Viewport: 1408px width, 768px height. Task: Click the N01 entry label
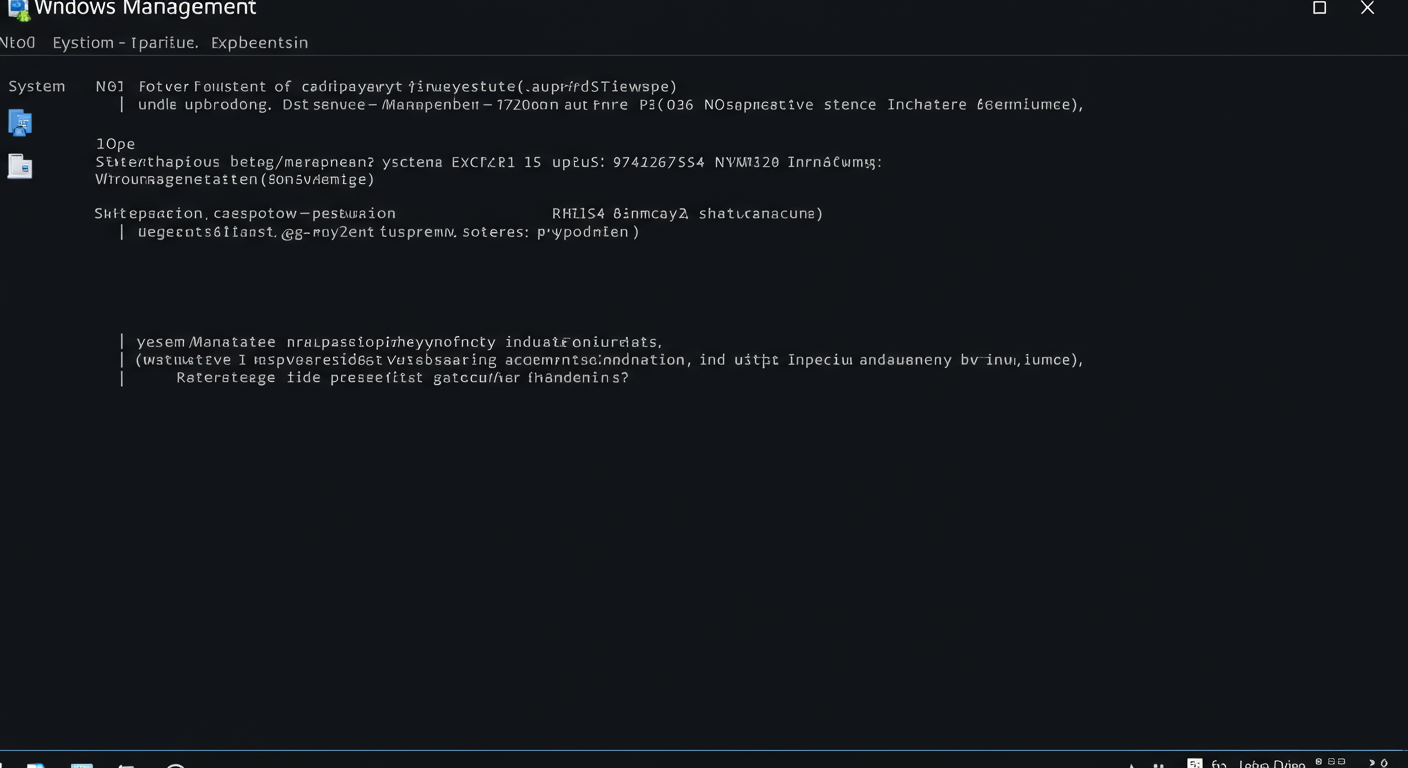point(109,87)
